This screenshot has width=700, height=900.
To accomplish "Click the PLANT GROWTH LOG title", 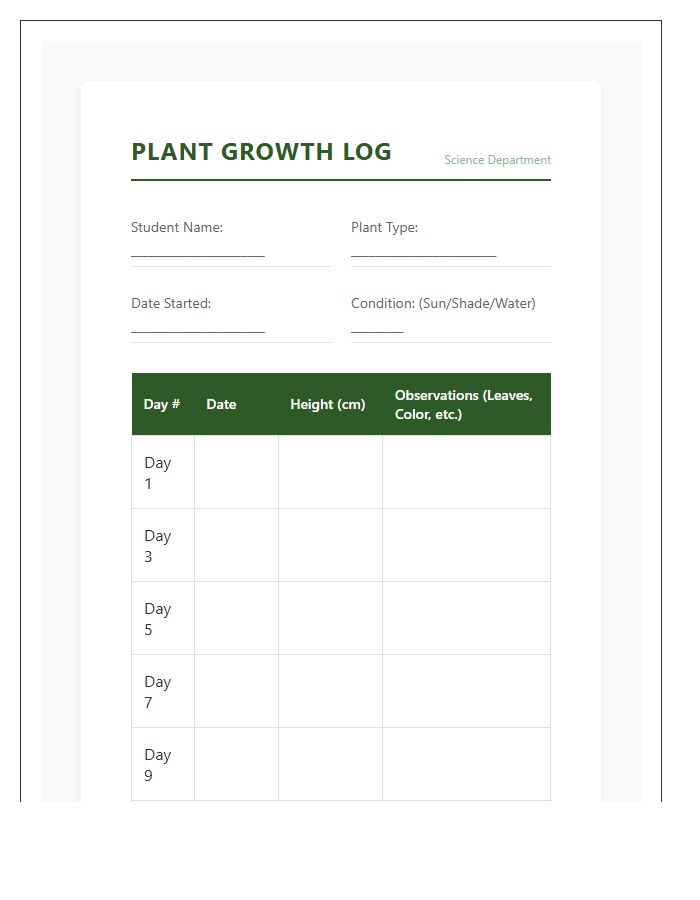I will tap(262, 152).
